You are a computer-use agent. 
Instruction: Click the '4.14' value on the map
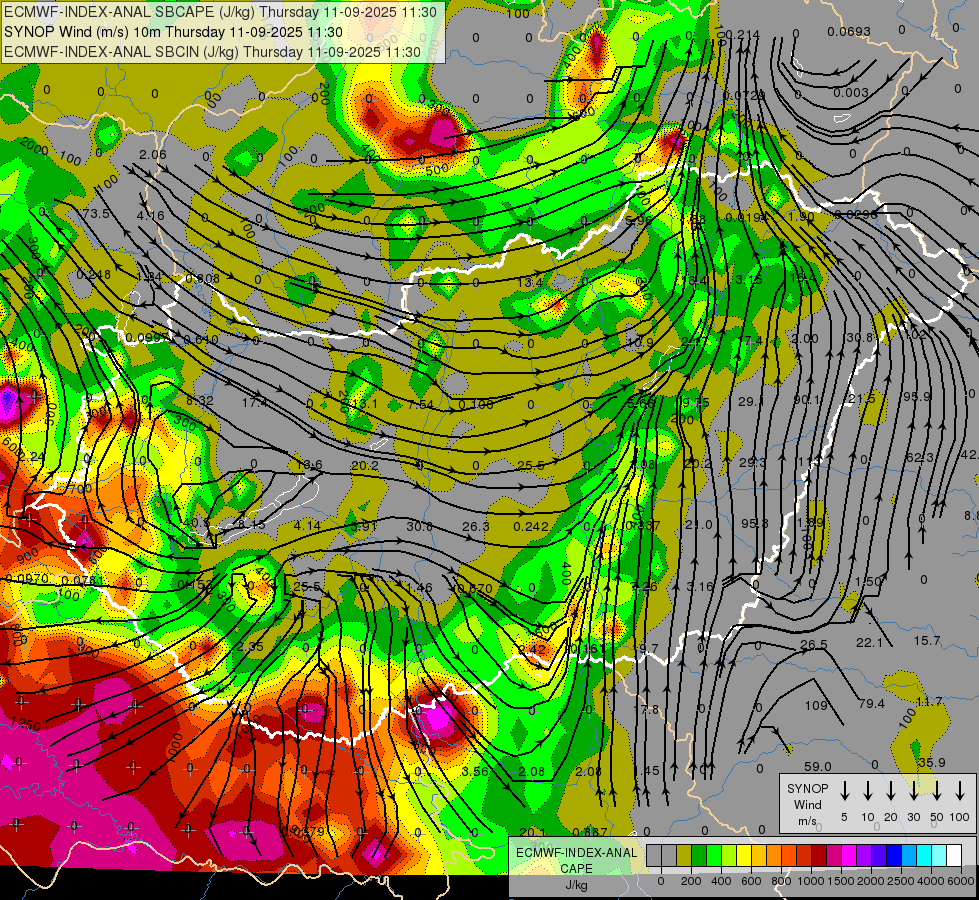(307, 526)
